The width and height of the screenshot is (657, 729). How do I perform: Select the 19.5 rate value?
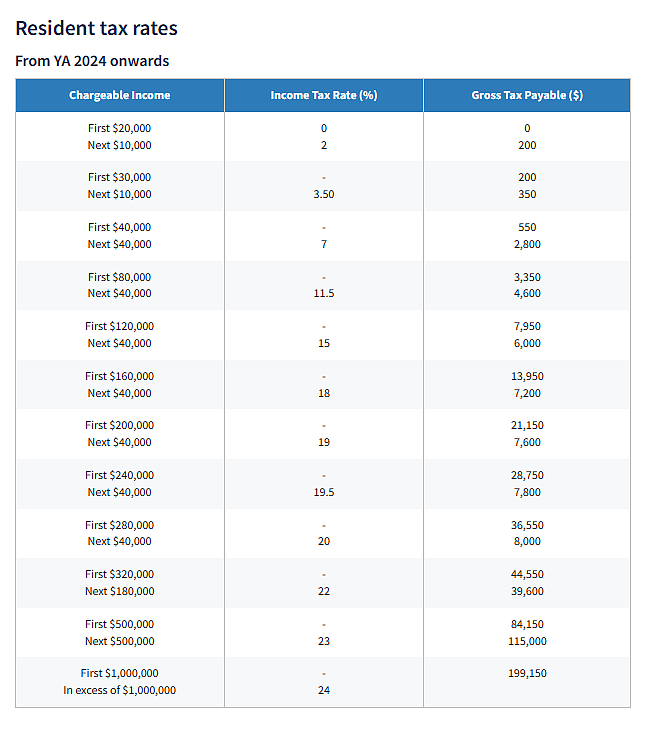click(324, 492)
